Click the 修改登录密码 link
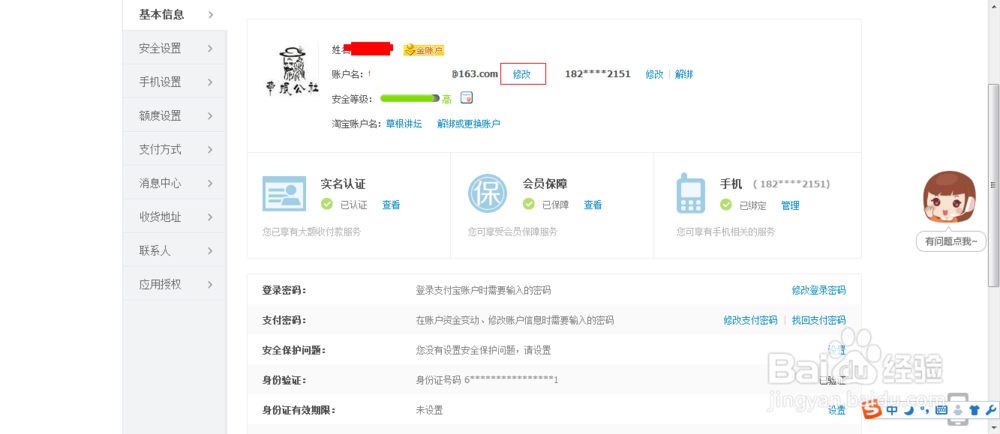 [x=819, y=291]
